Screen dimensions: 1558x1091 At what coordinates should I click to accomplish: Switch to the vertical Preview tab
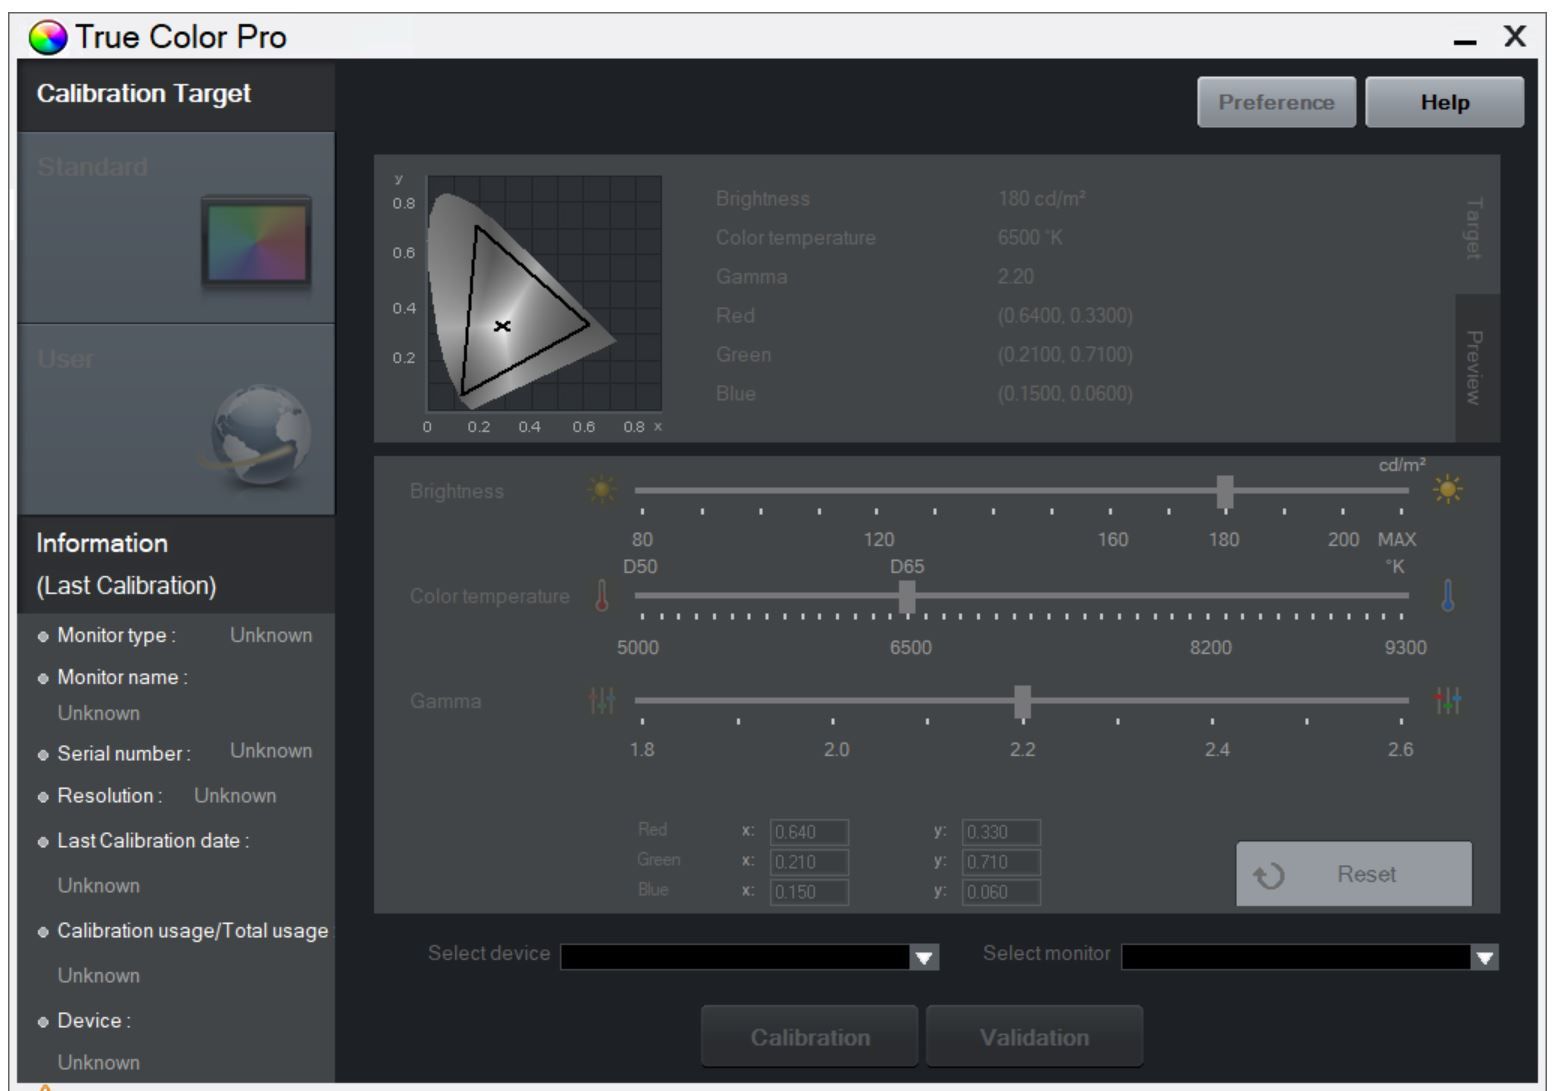coord(1474,367)
